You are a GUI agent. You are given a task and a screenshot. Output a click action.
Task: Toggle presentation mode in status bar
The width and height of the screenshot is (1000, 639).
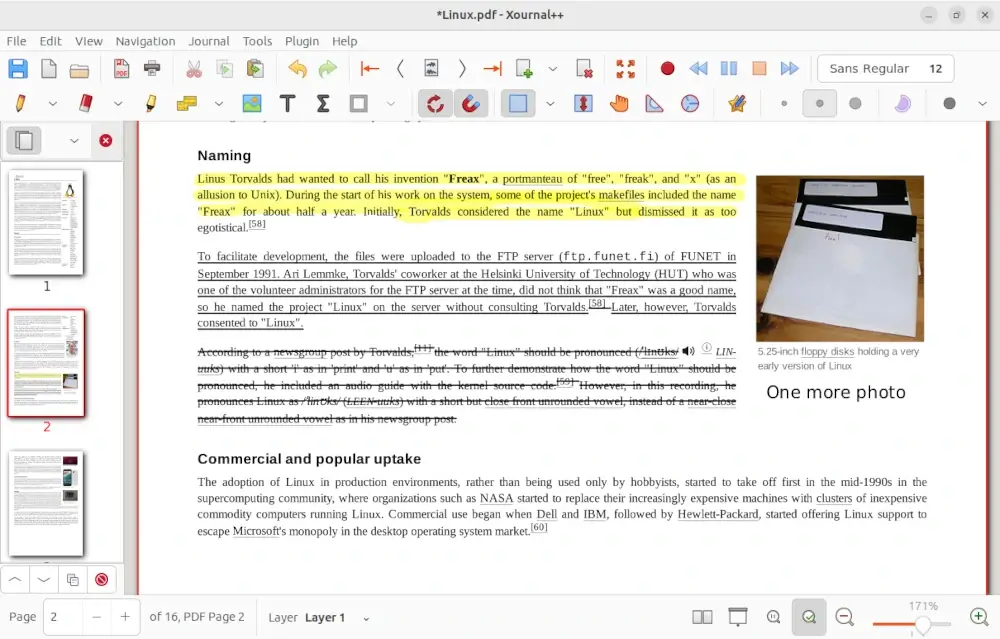(x=738, y=617)
